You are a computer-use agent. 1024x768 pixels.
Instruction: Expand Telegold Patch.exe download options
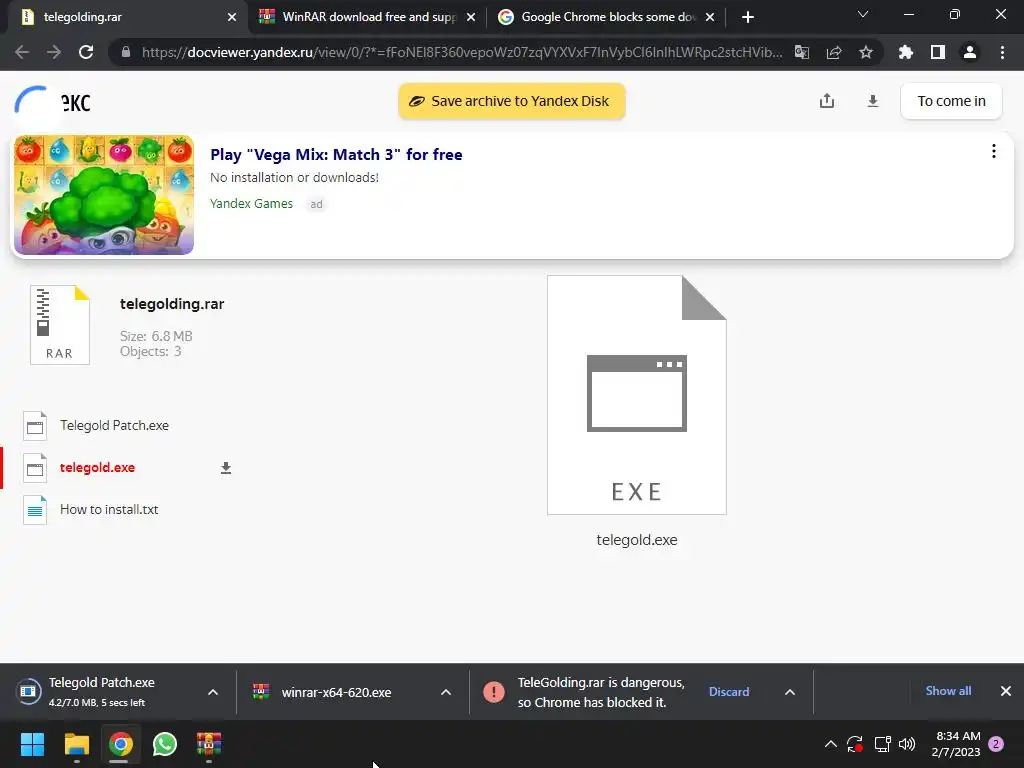click(x=213, y=692)
